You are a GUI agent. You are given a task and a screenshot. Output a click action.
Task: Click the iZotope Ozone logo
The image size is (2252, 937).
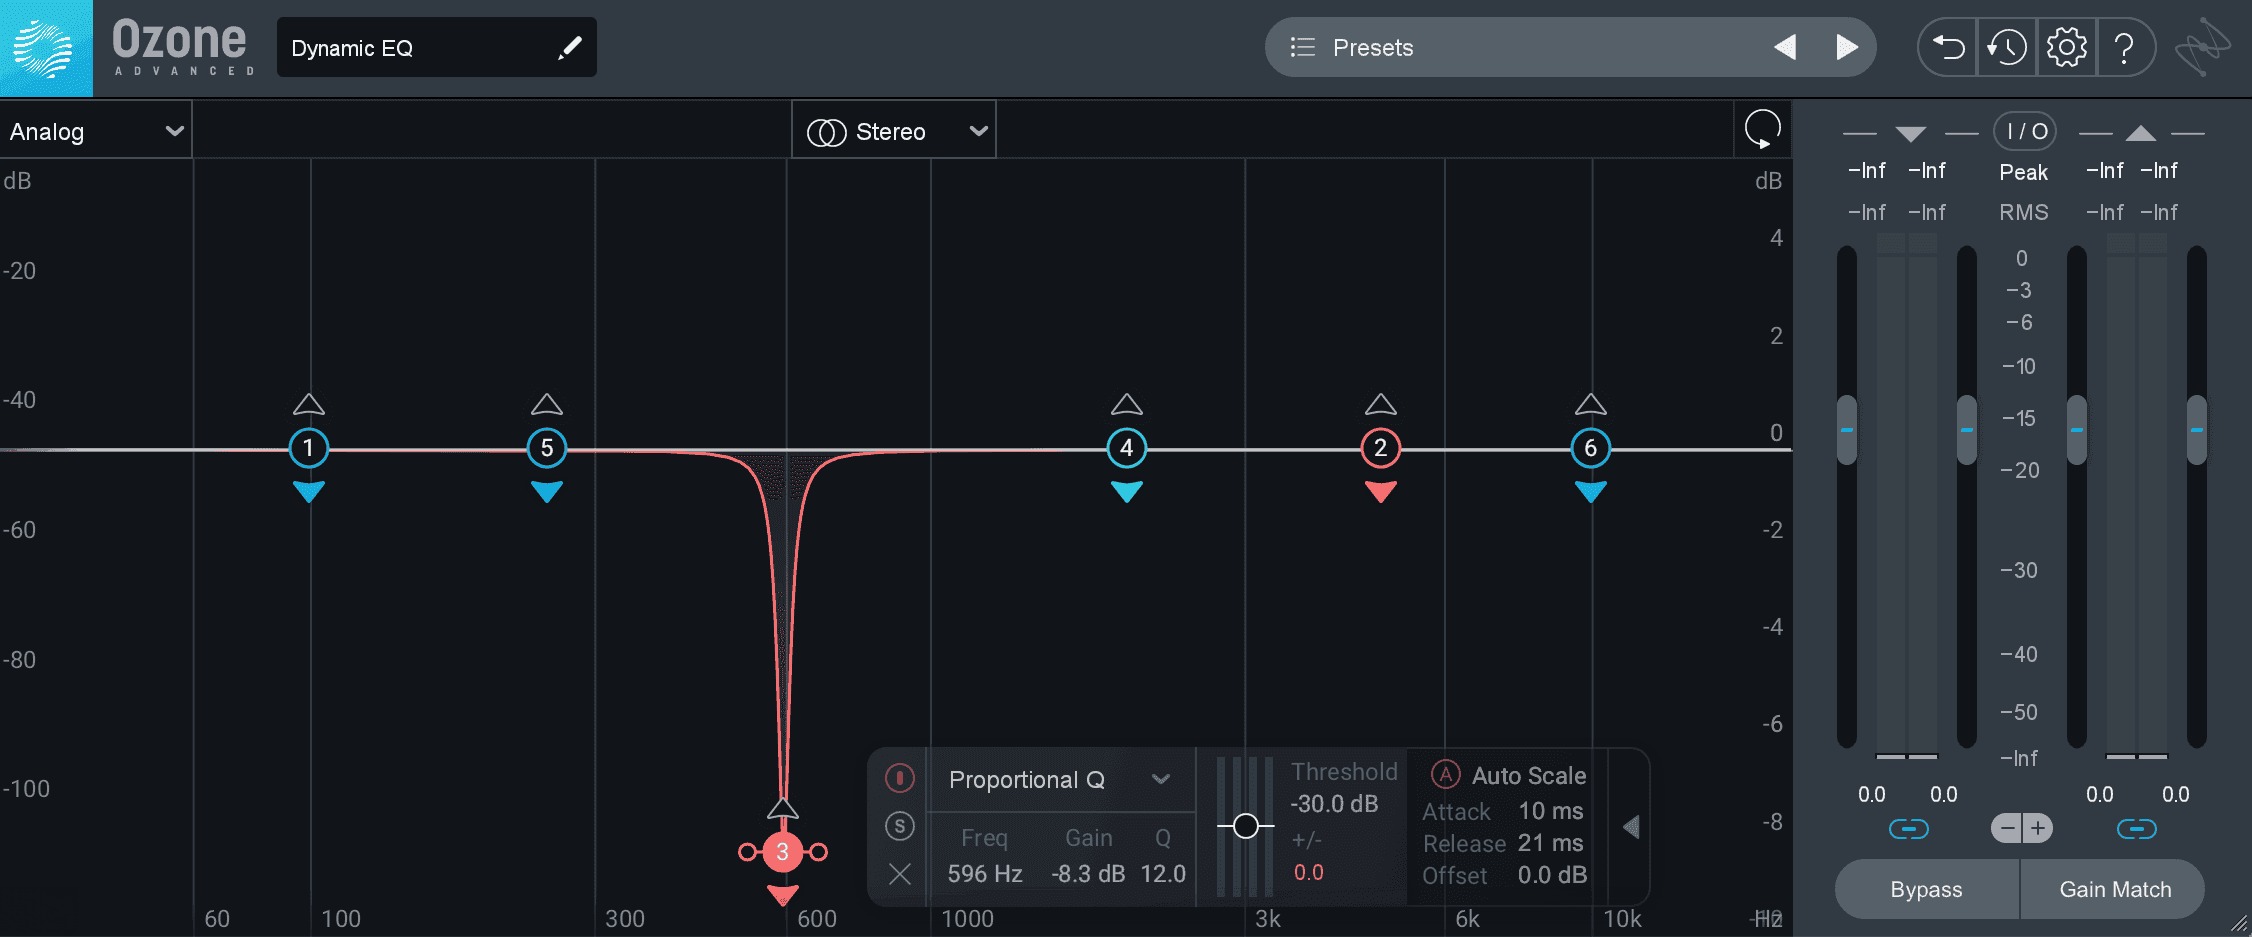tap(46, 48)
